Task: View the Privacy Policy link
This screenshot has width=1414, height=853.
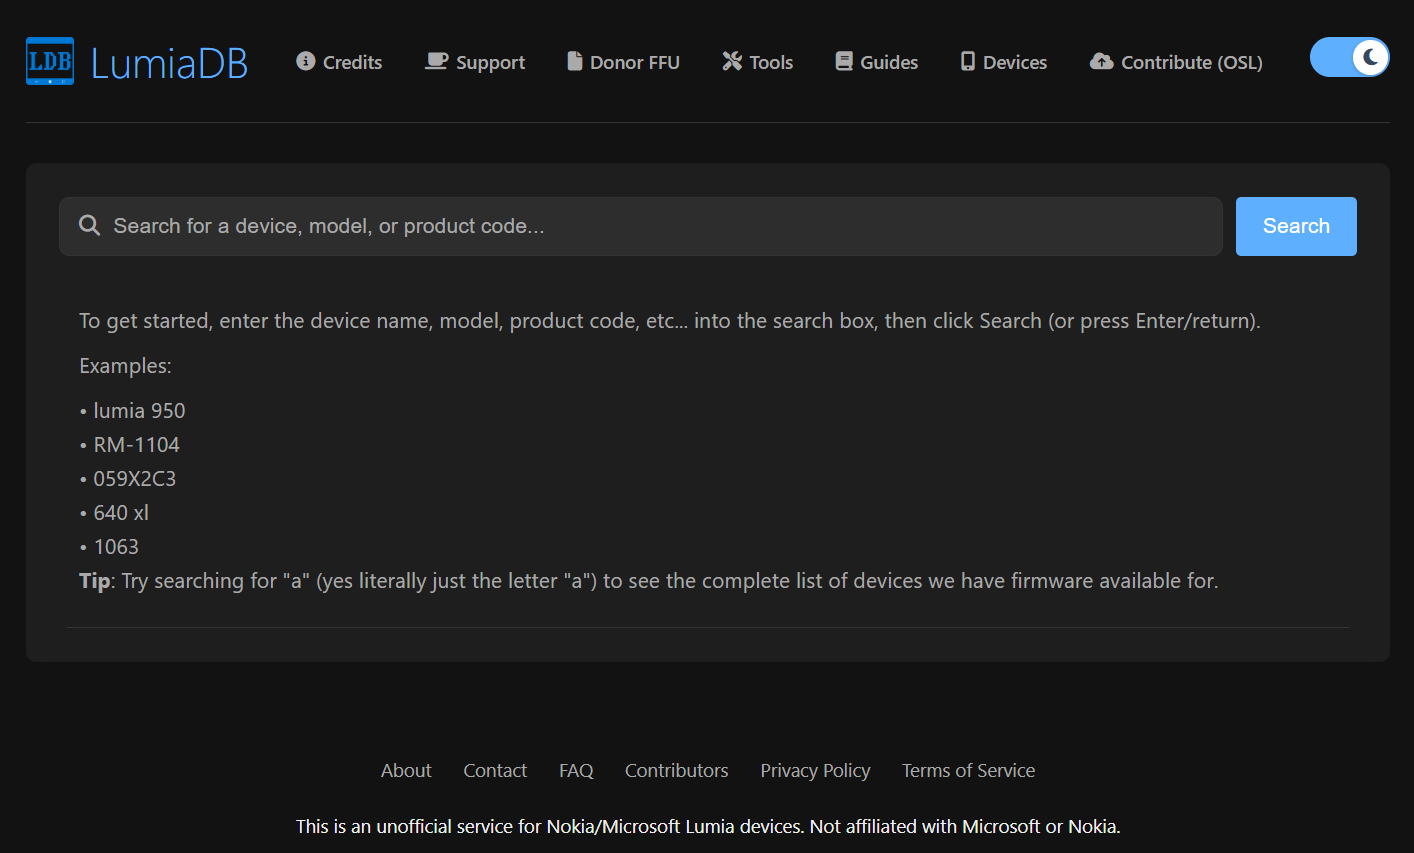Action: pyautogui.click(x=815, y=771)
